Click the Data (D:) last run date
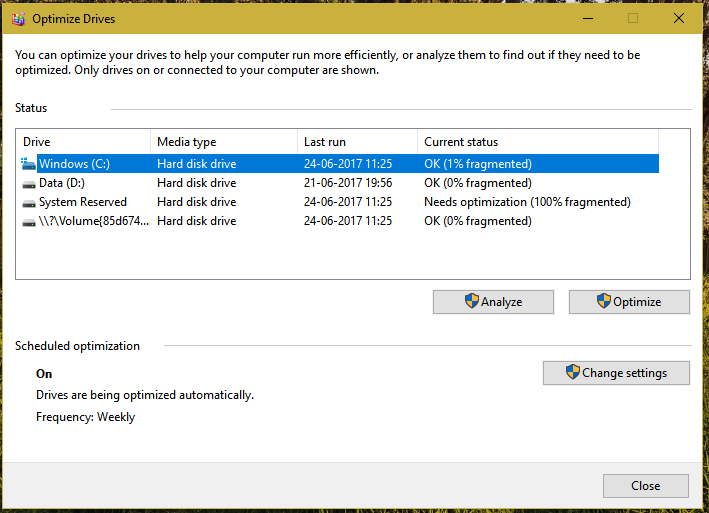Viewport: 709px width, 513px height. click(x=348, y=183)
